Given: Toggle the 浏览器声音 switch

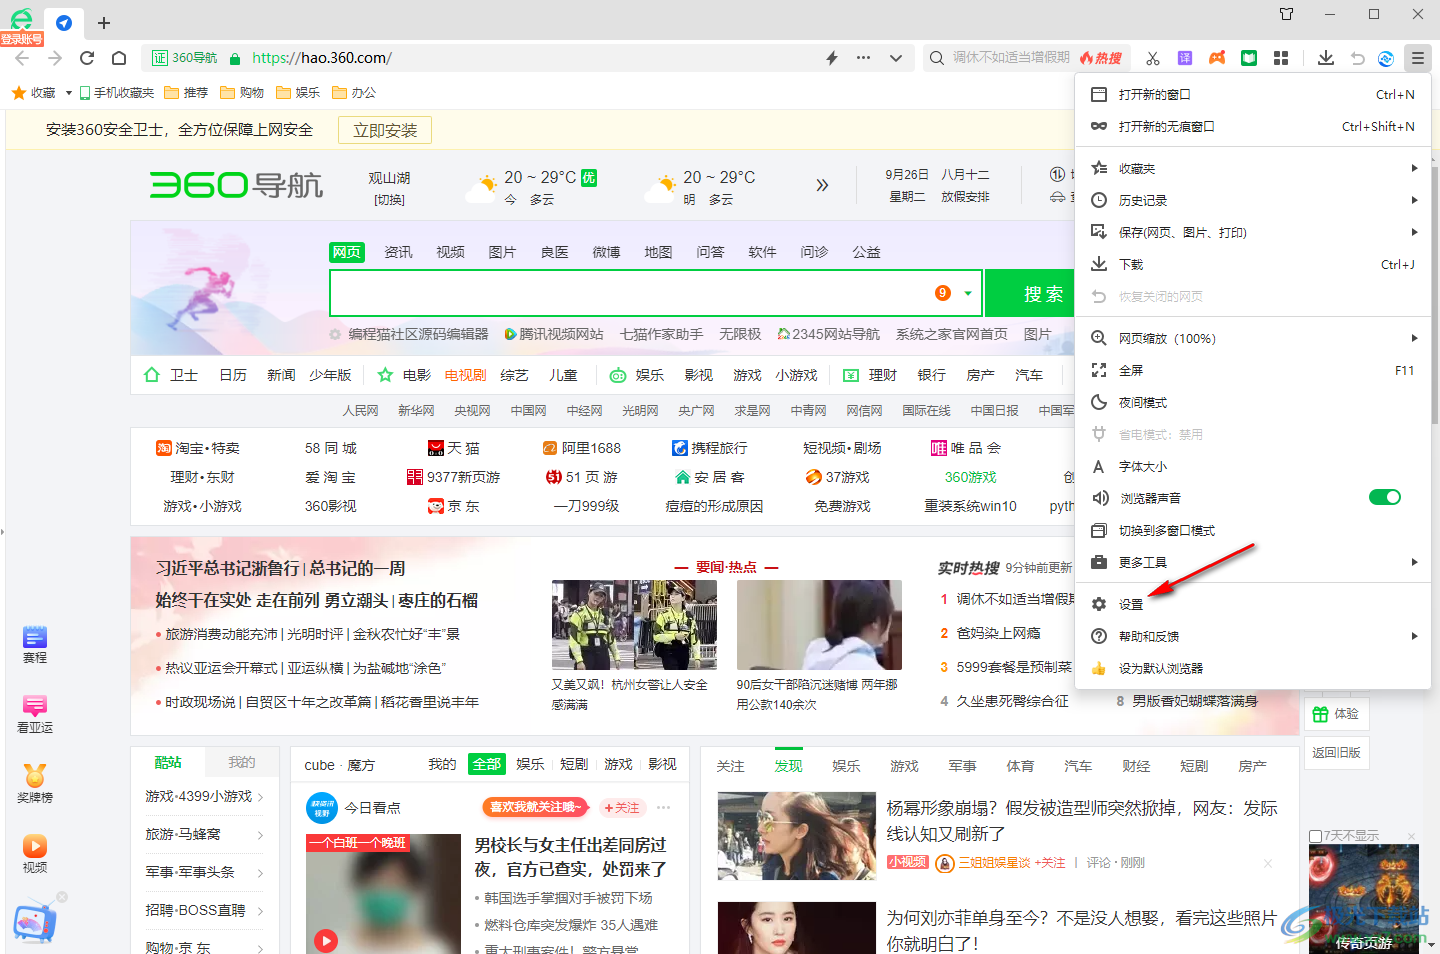Looking at the screenshot, I should (1385, 497).
